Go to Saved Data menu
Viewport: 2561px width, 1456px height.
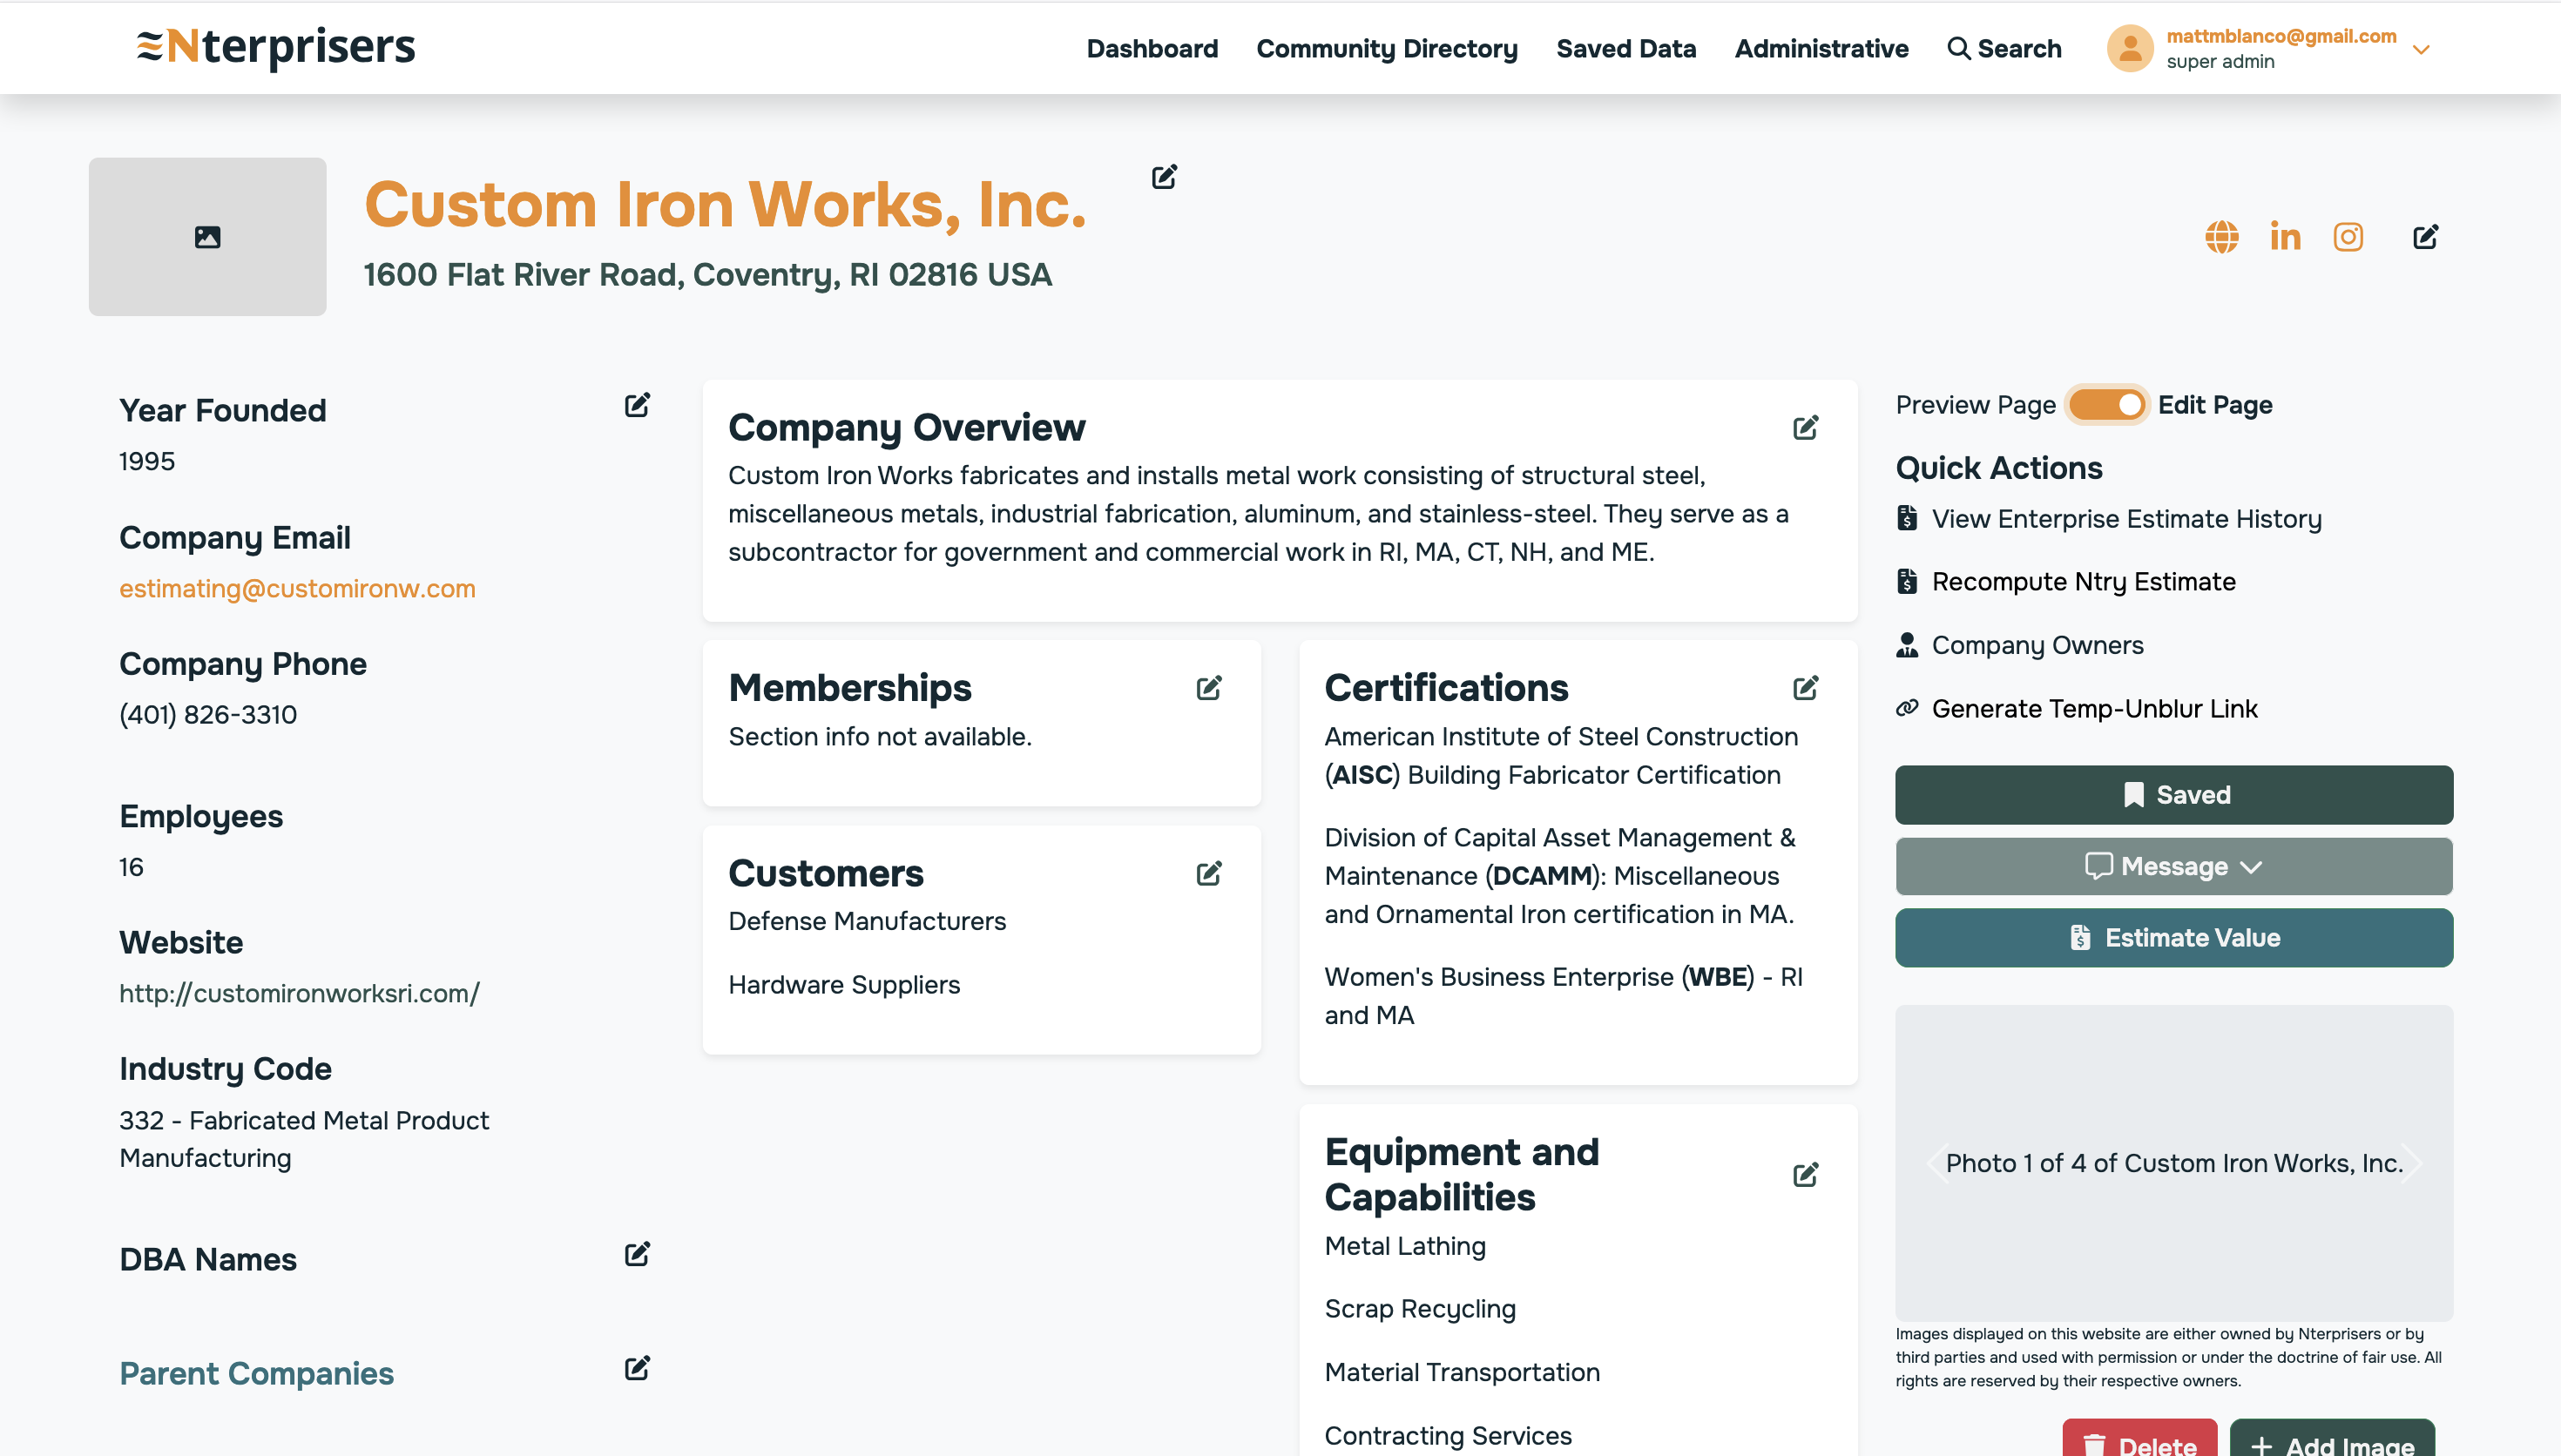click(1625, 49)
